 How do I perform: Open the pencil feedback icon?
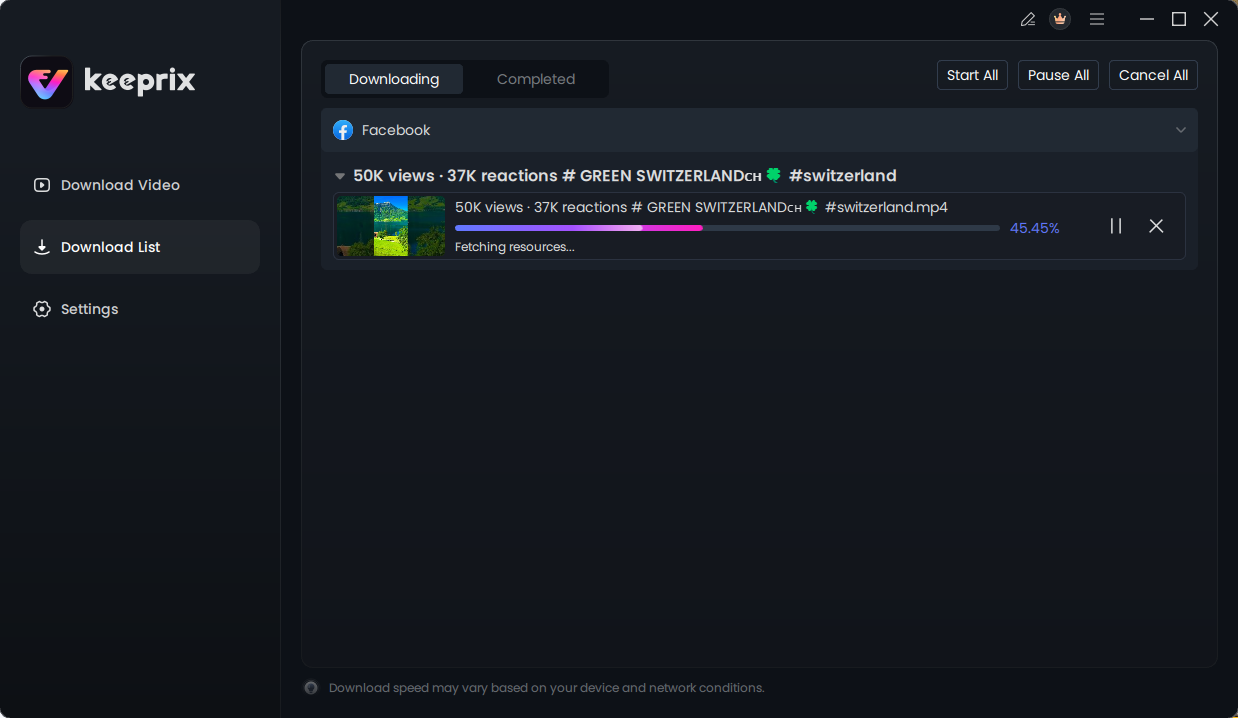coord(1027,18)
